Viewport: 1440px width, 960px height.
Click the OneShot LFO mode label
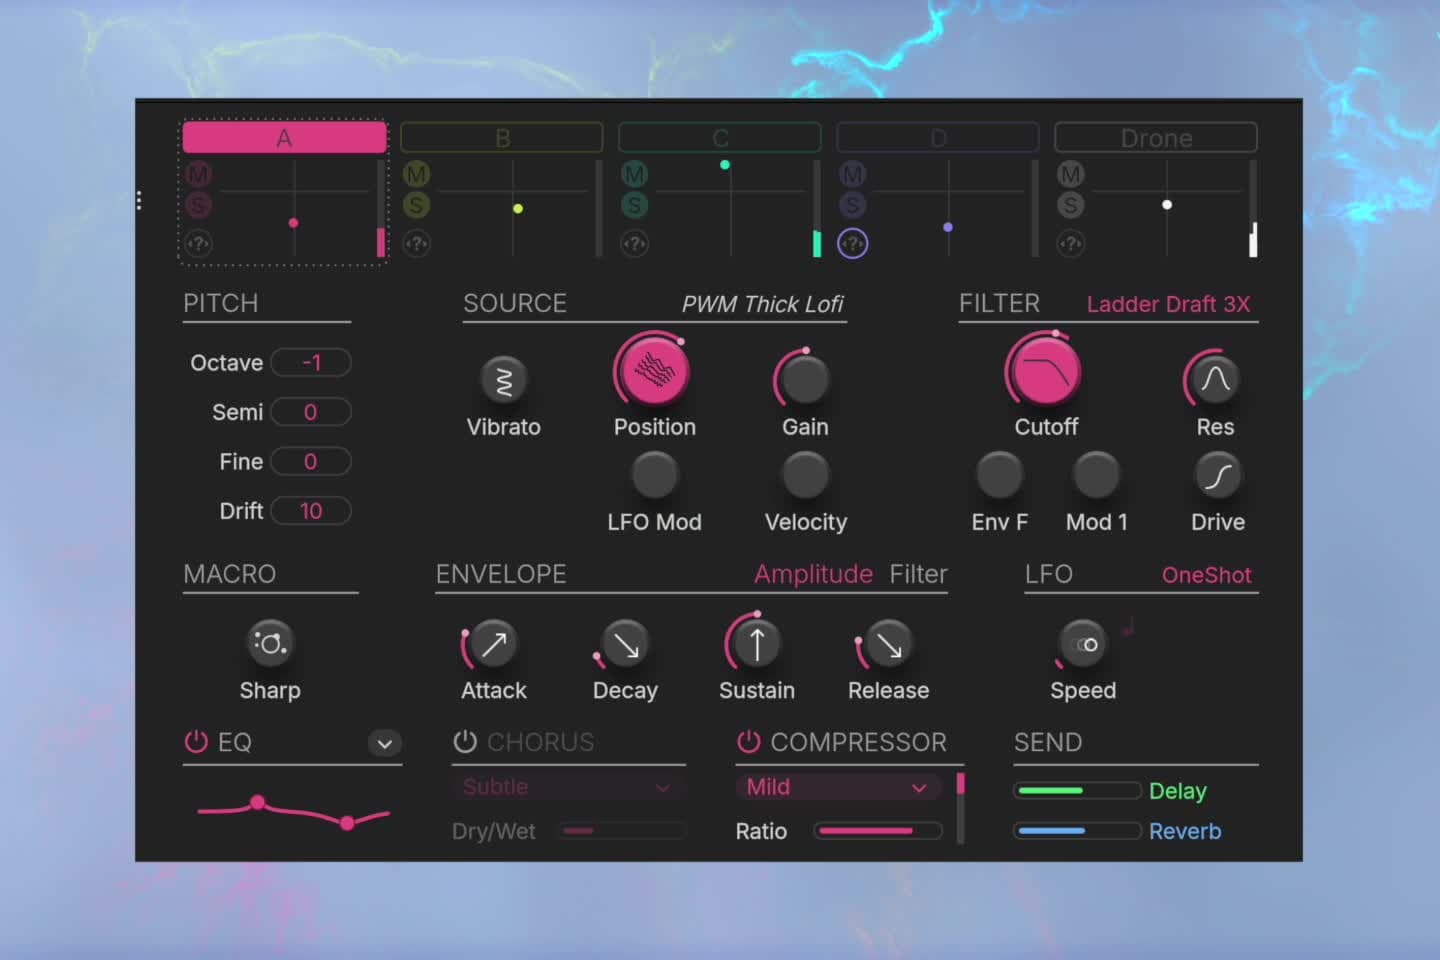click(x=1206, y=575)
